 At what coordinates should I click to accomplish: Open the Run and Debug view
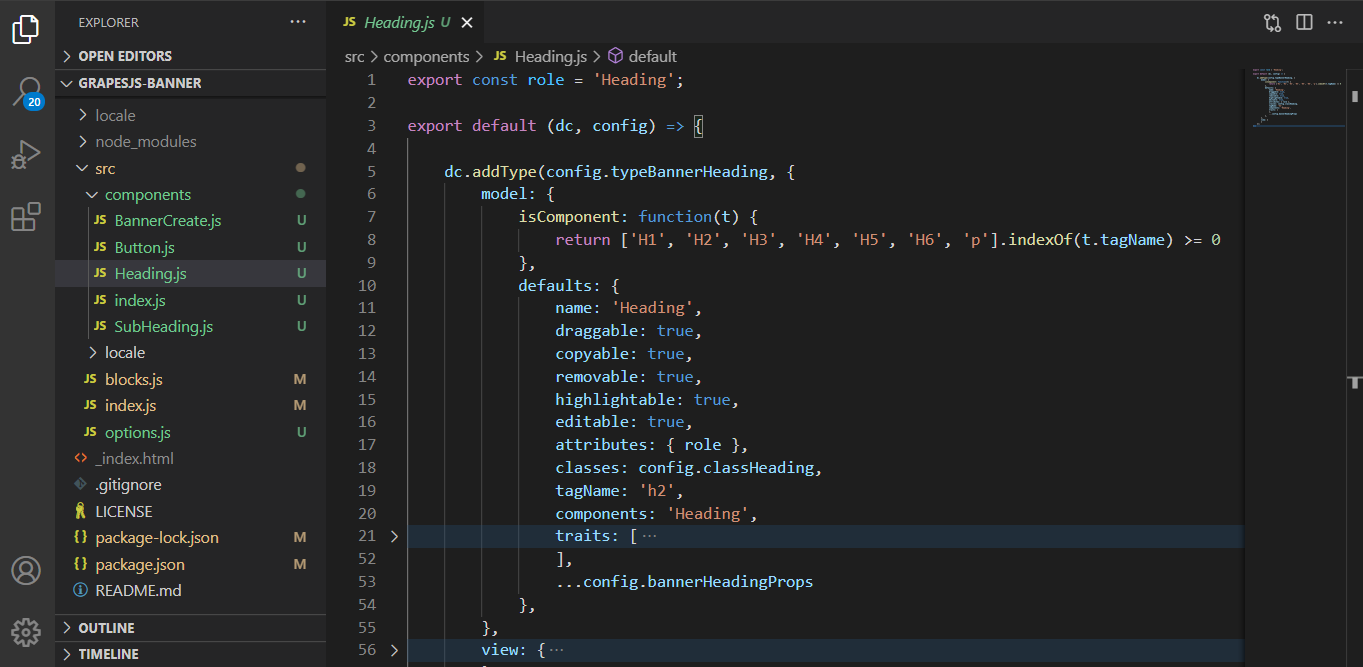(26, 155)
